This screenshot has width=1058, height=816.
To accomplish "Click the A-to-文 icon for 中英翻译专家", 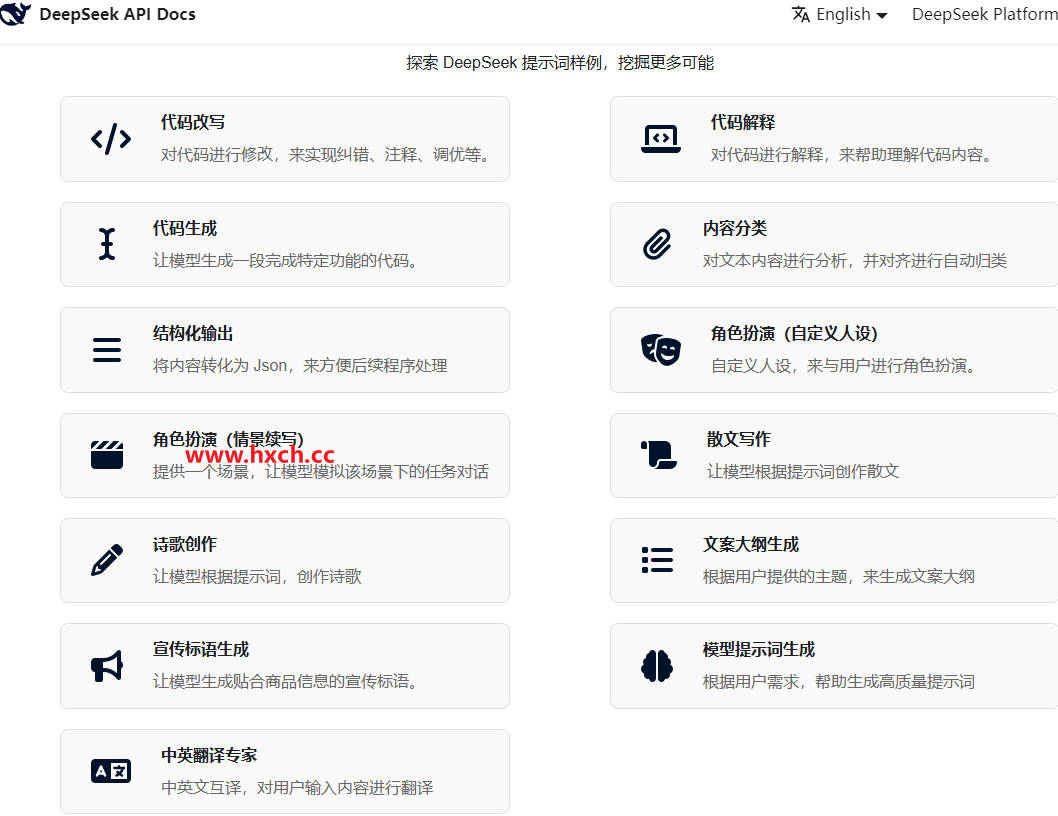I will (x=111, y=771).
